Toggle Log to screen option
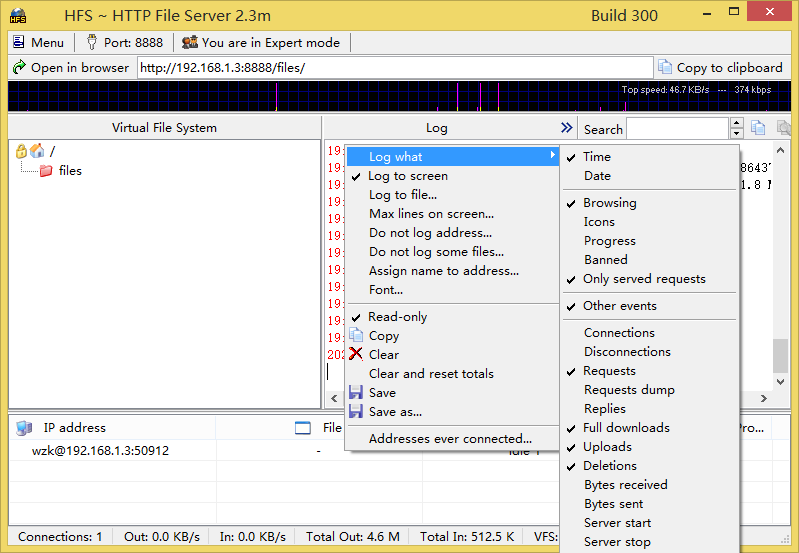The image size is (799, 553). [452, 176]
